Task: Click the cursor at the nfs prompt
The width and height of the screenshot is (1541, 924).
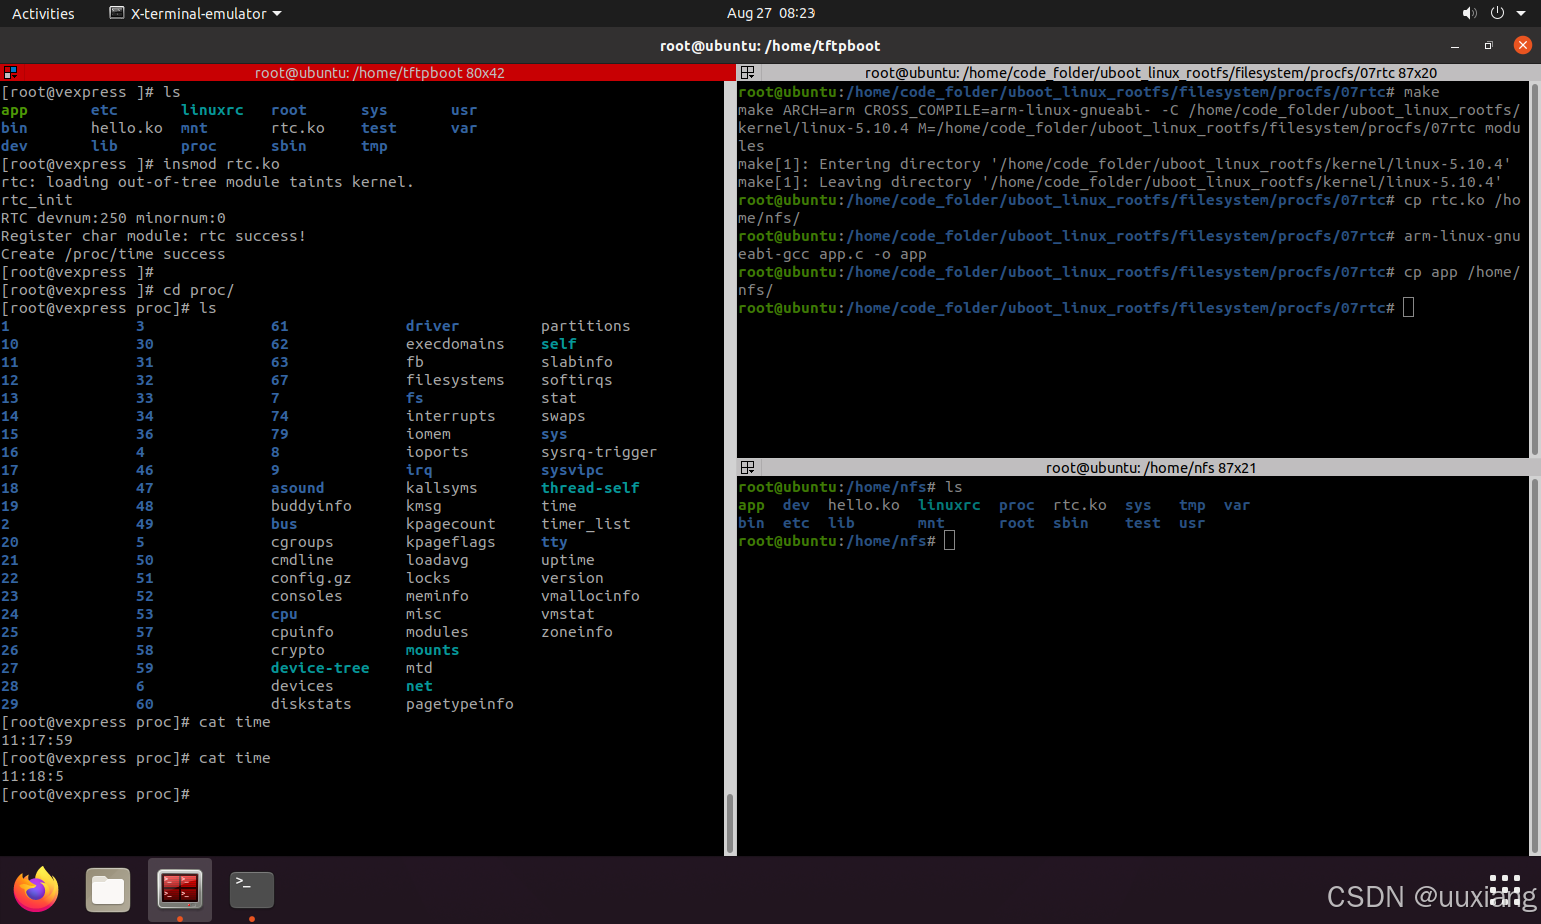Action: 949,541
